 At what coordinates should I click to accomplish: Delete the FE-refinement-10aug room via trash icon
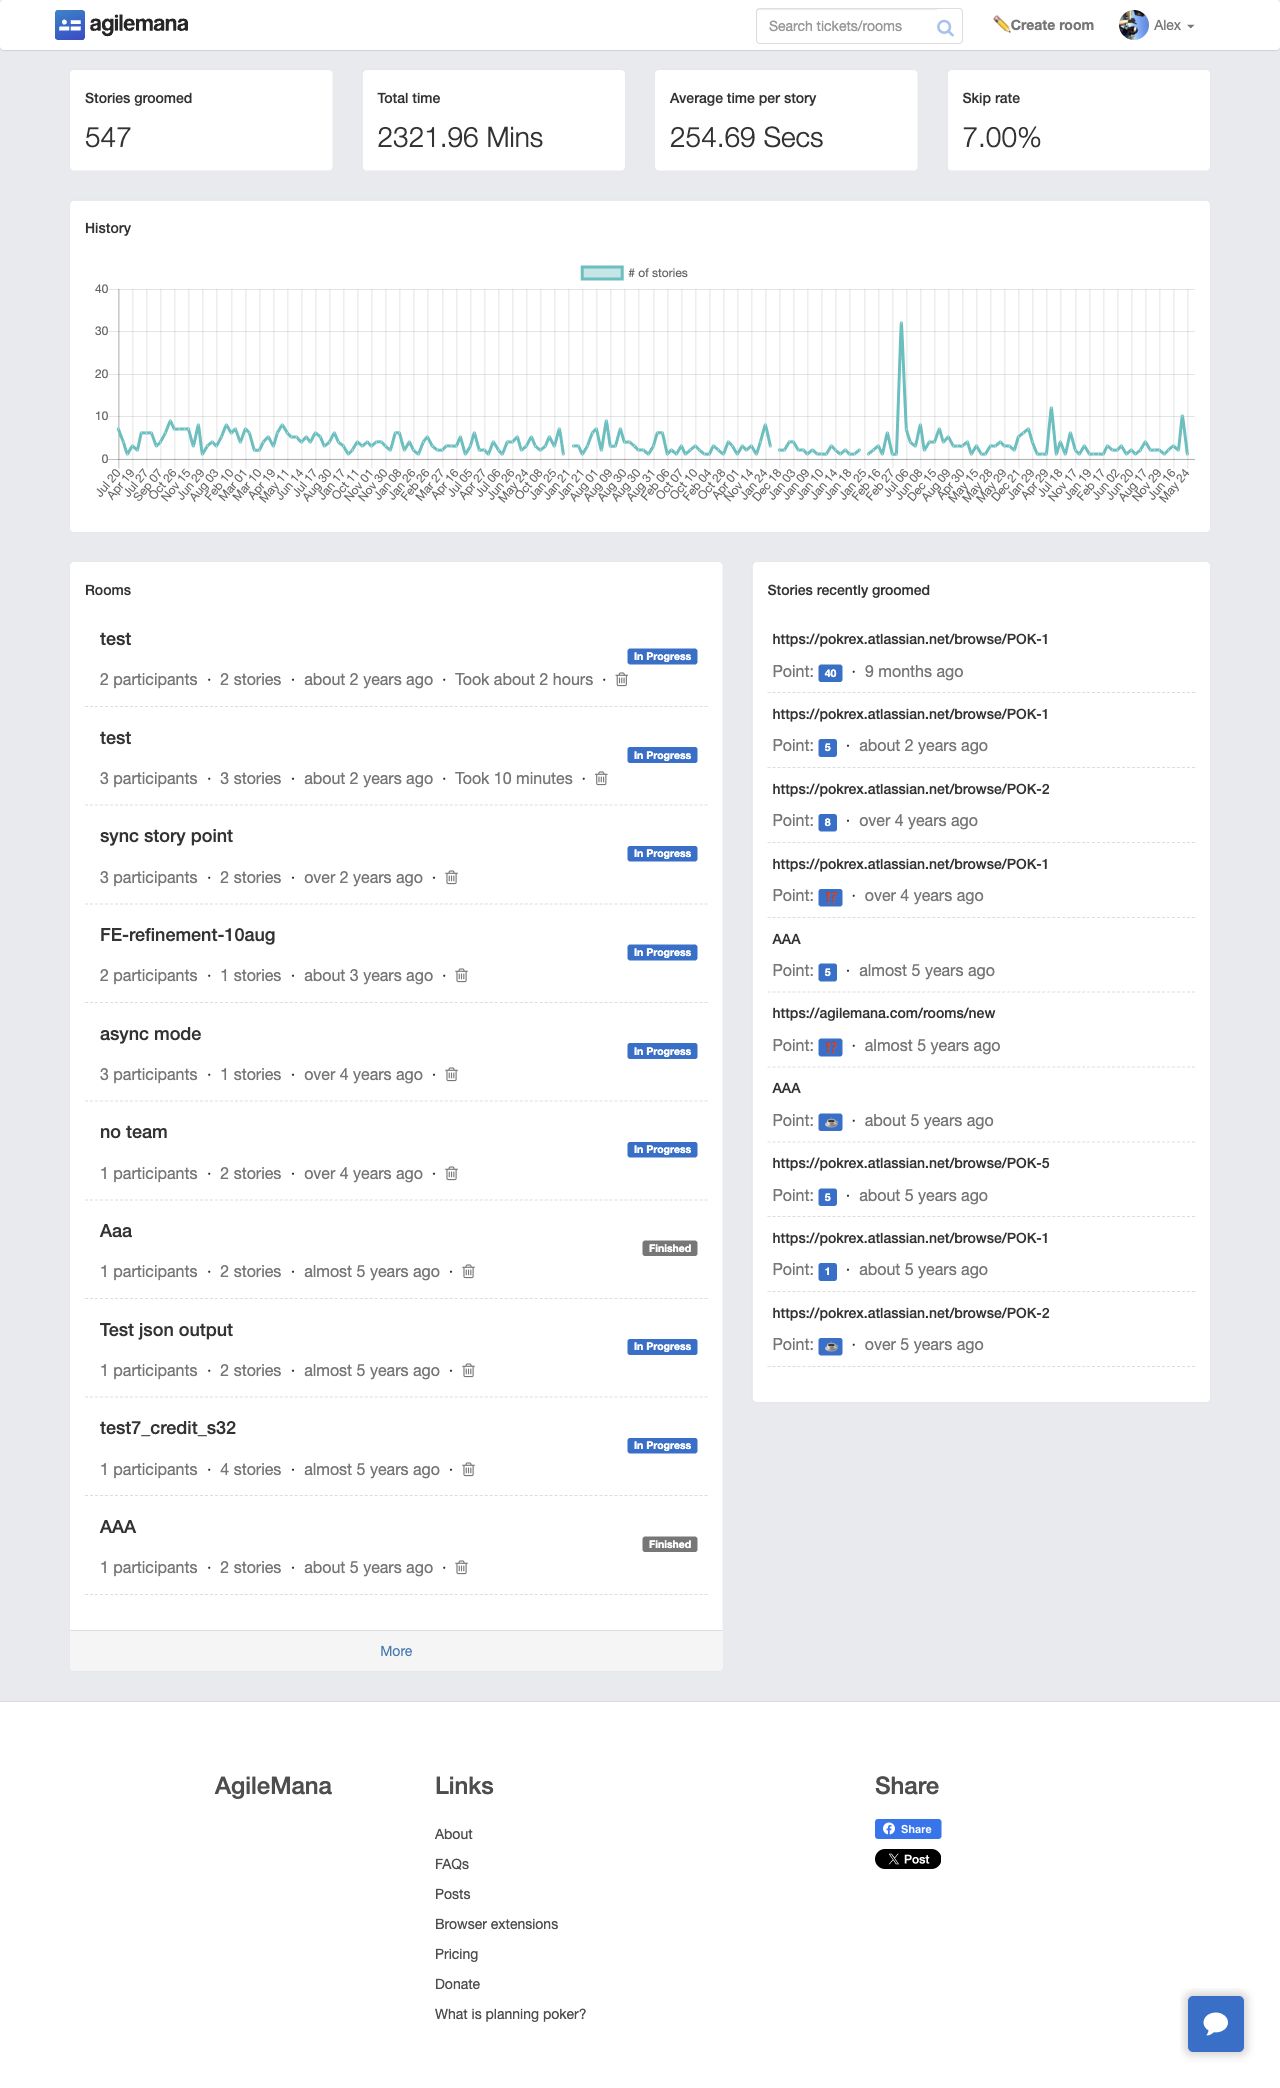point(461,975)
